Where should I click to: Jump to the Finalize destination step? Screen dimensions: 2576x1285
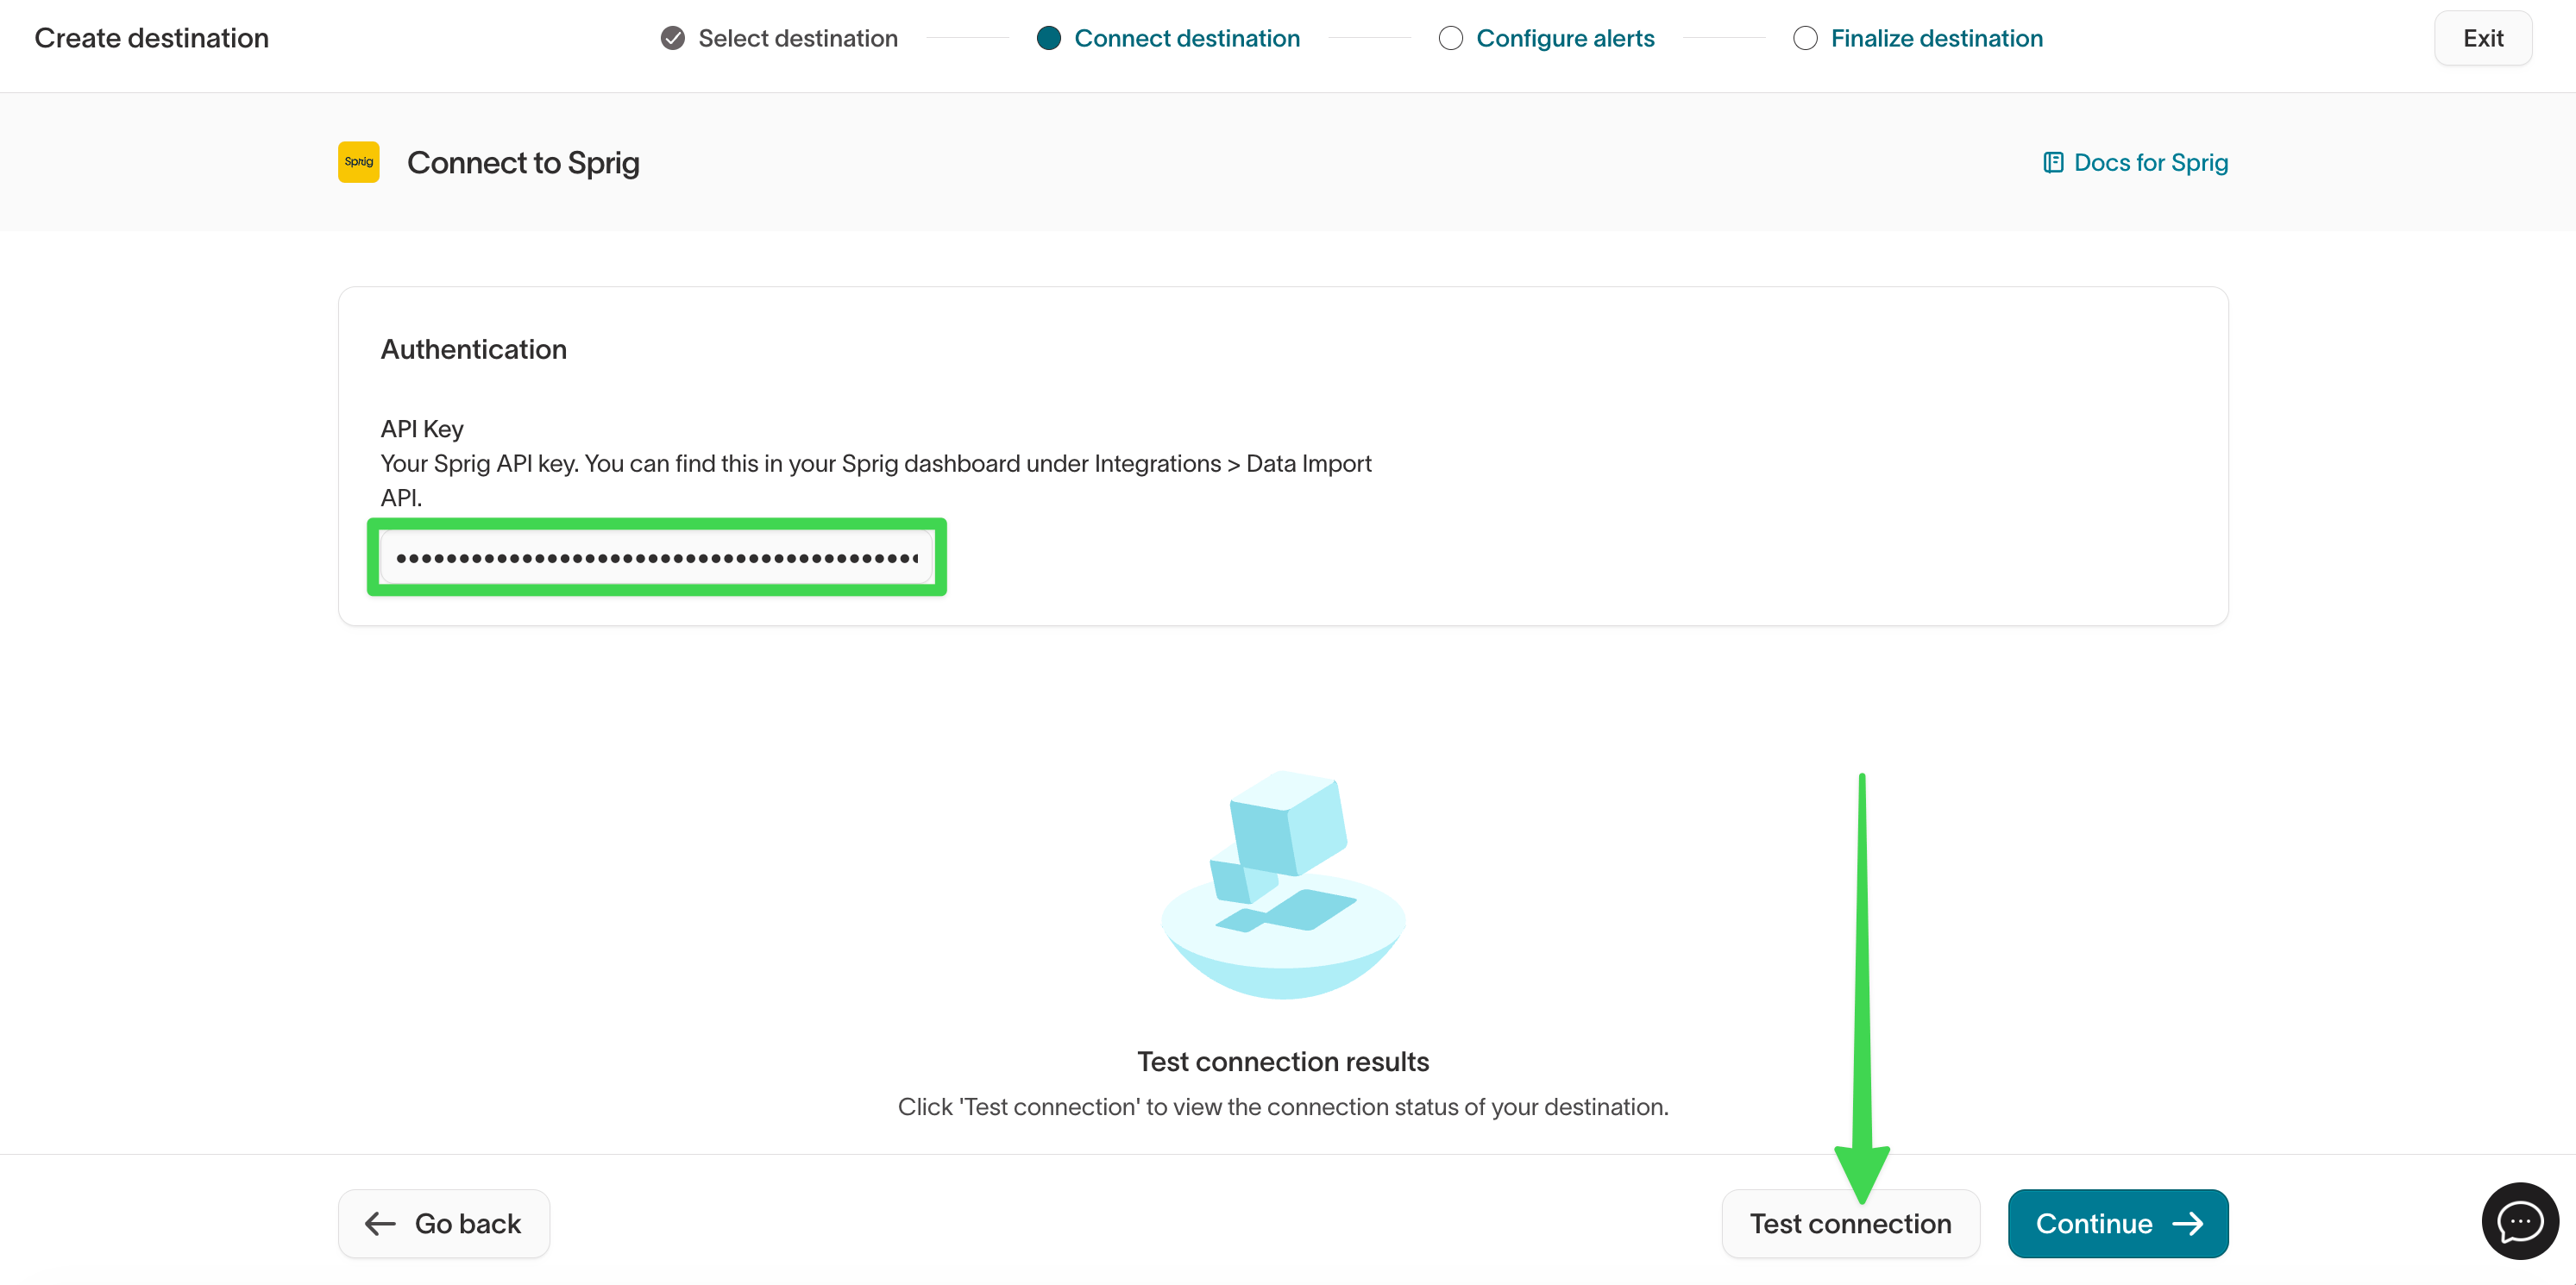1917,38
